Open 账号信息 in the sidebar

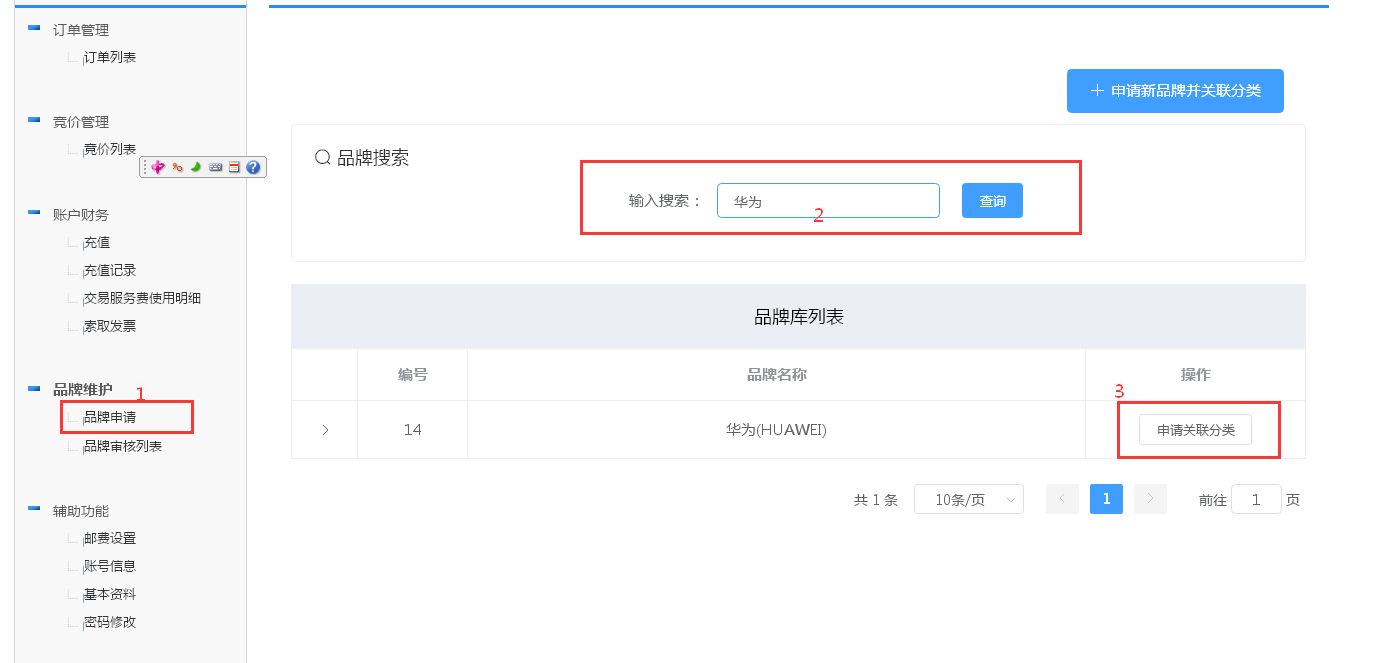point(110,566)
